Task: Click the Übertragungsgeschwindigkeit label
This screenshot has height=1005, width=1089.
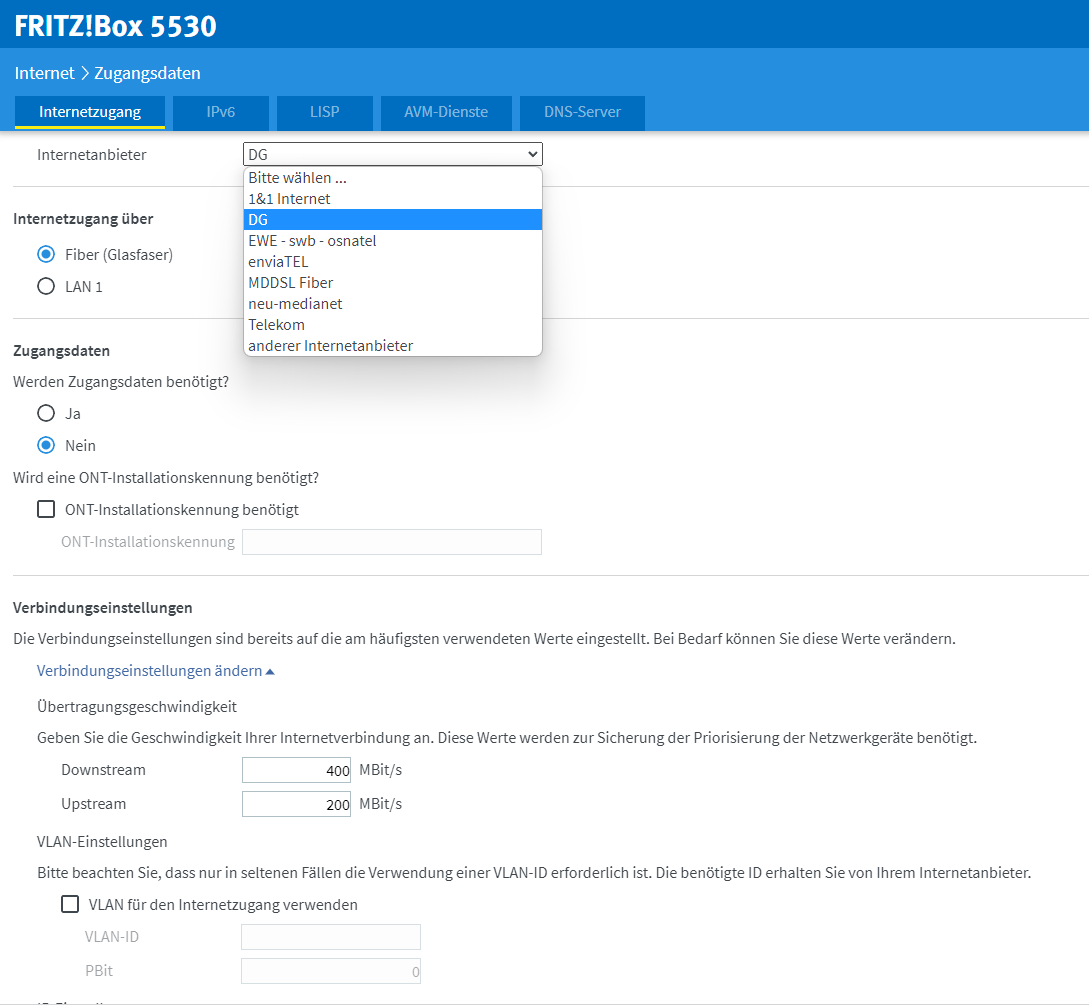Action: [137, 706]
